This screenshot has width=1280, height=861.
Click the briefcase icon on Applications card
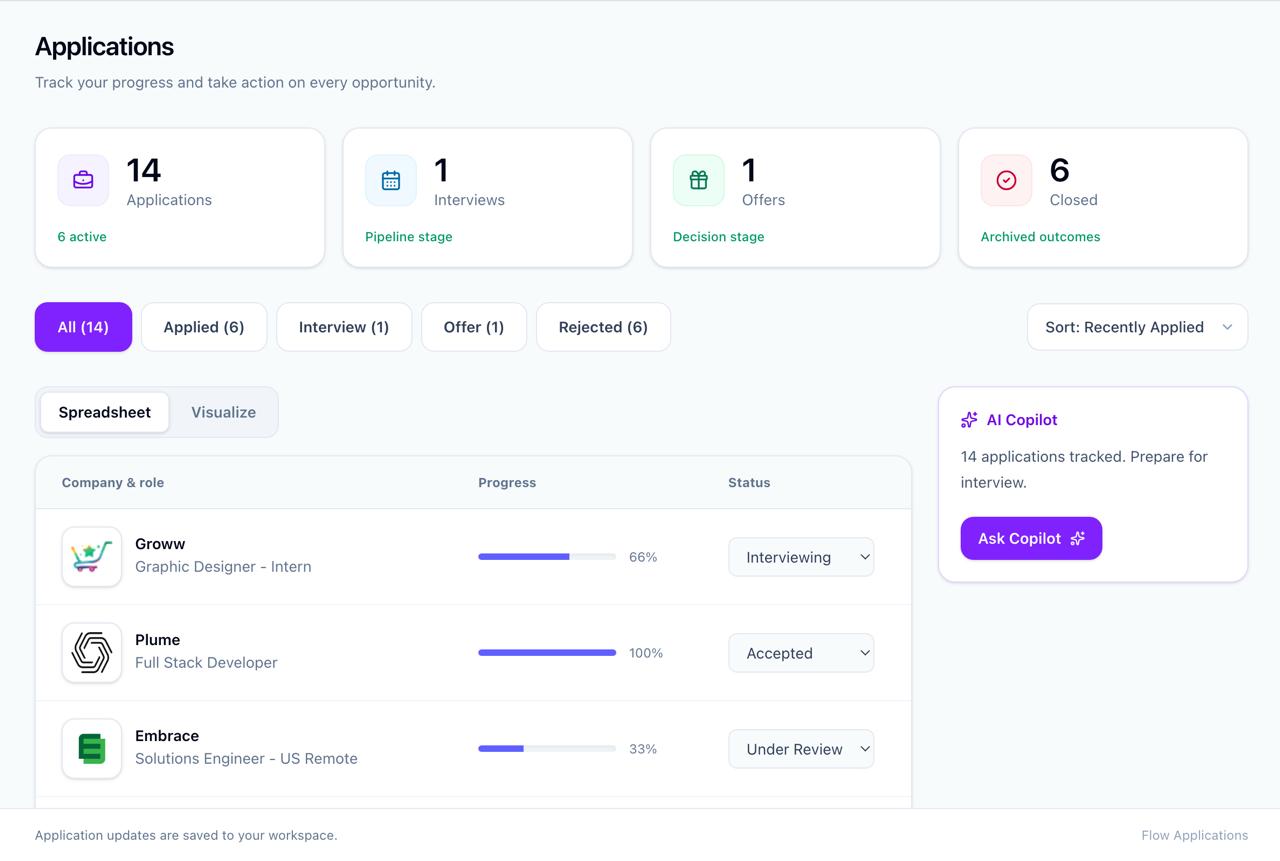coord(83,180)
